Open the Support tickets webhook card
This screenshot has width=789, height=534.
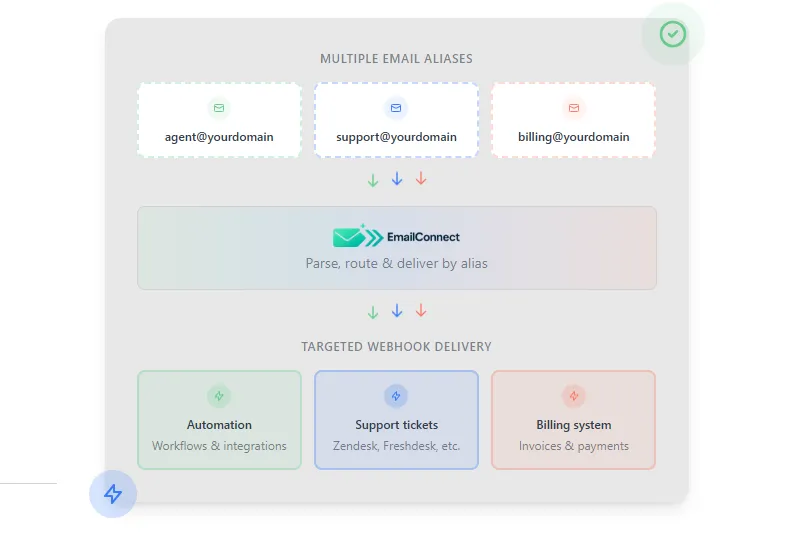pos(396,420)
